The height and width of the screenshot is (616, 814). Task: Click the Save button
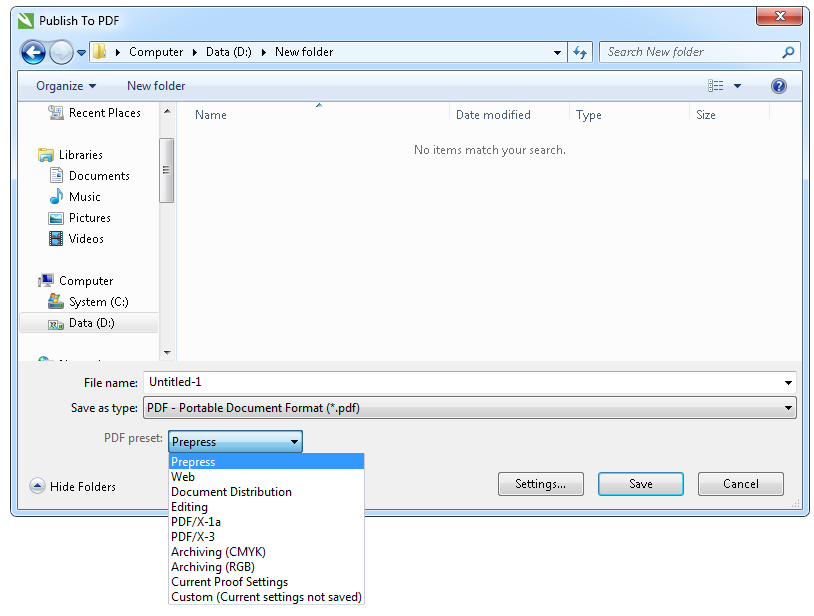click(x=641, y=484)
